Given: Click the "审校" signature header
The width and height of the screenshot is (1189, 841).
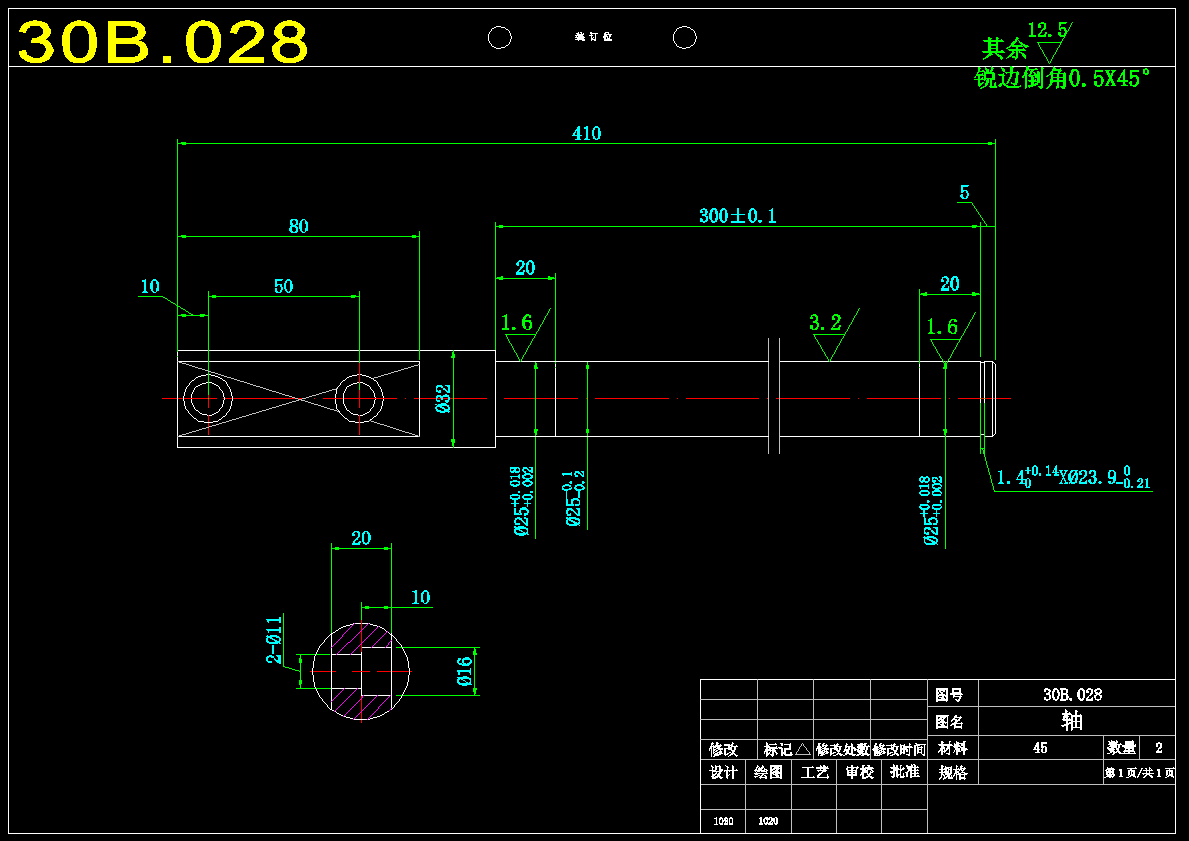Looking at the screenshot, I should pyautogui.click(x=860, y=773).
